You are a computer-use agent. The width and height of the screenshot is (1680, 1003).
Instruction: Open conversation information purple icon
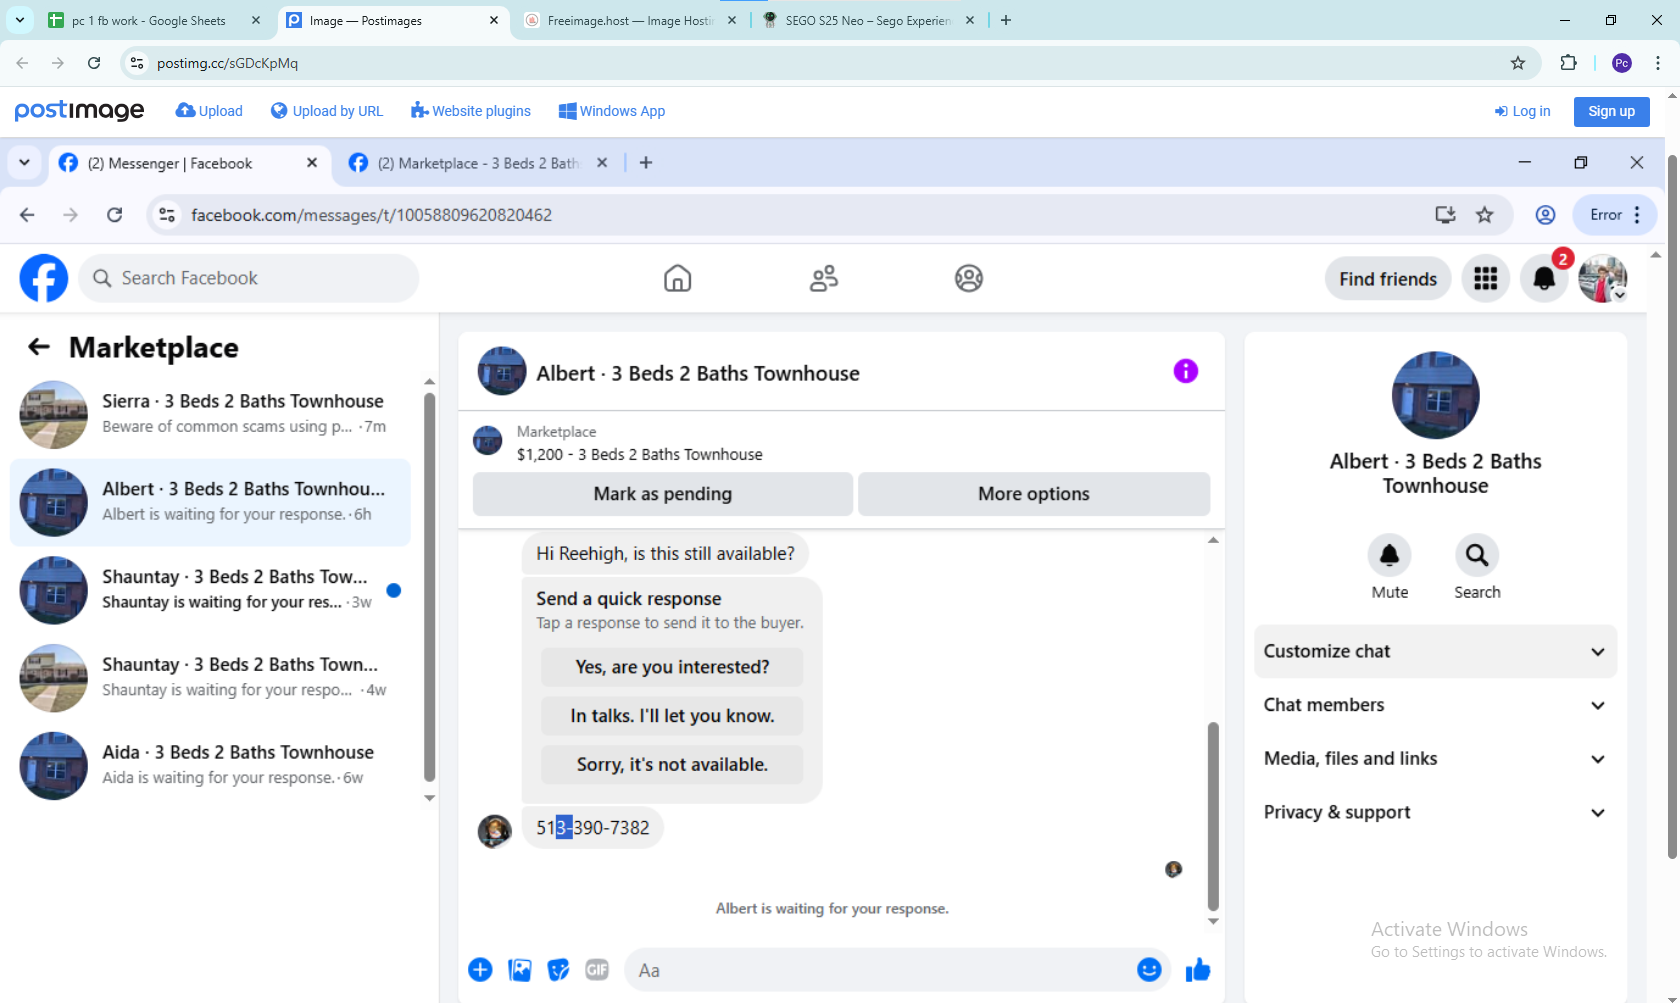(x=1186, y=371)
